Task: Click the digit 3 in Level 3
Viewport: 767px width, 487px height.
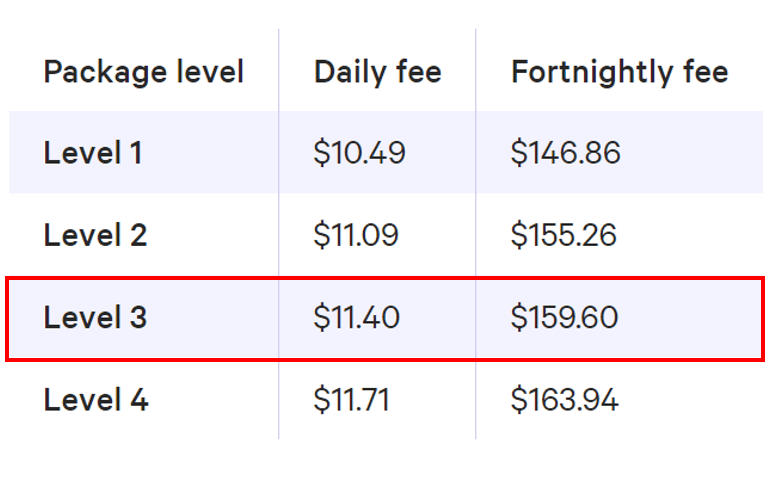Action: 138,317
